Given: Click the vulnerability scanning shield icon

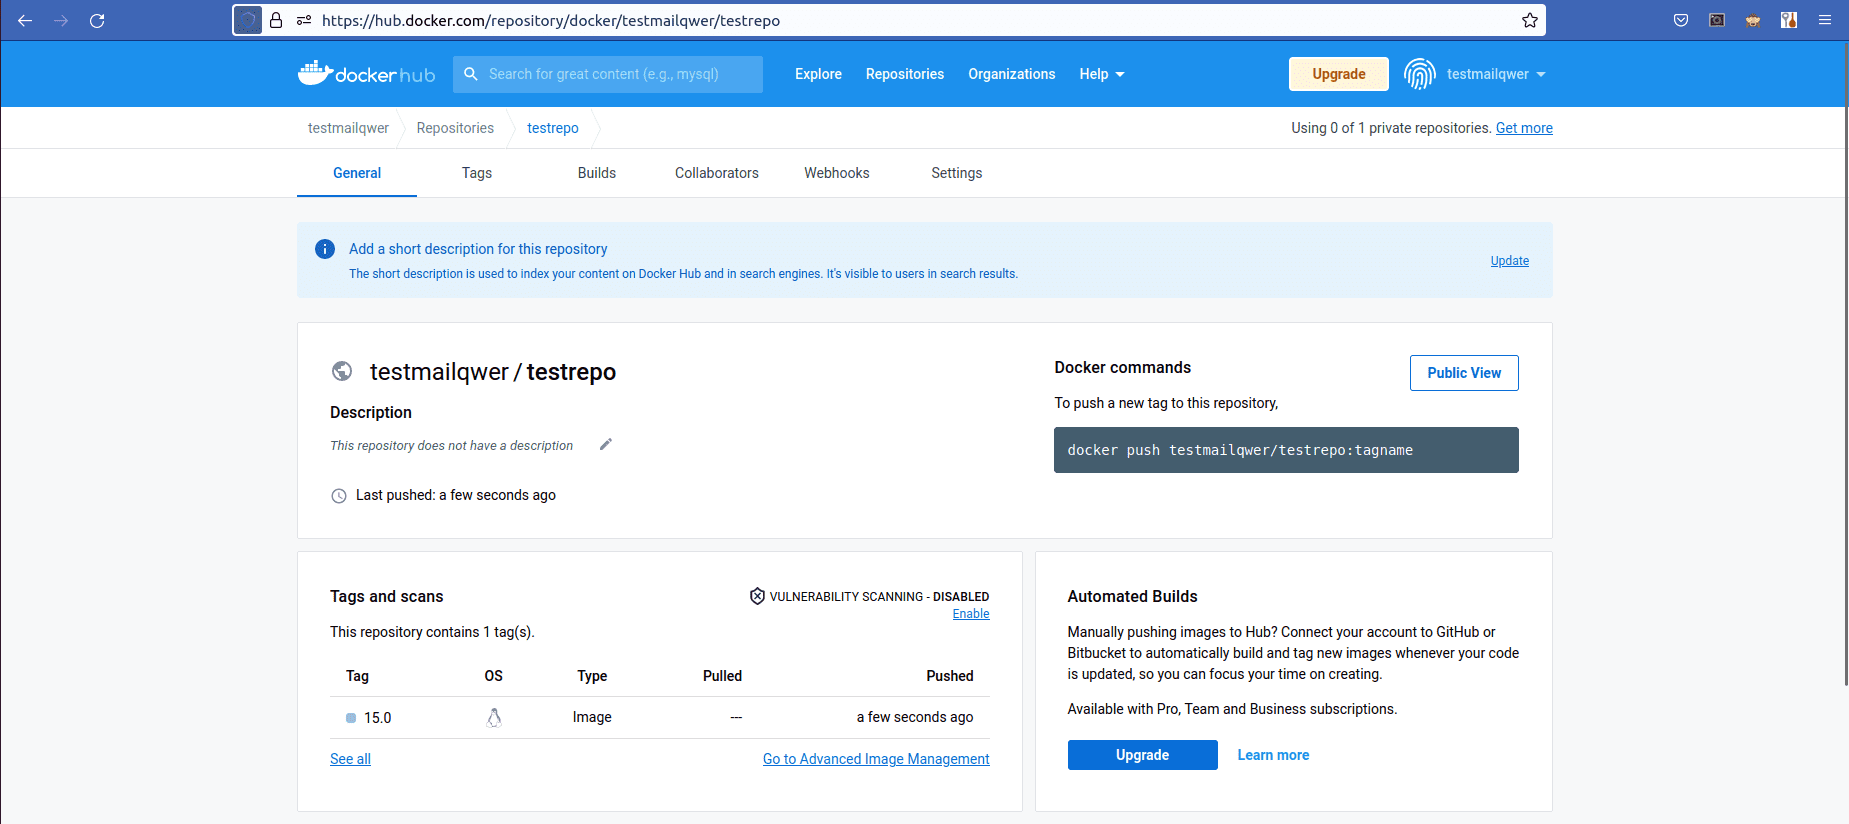Looking at the screenshot, I should 757,596.
